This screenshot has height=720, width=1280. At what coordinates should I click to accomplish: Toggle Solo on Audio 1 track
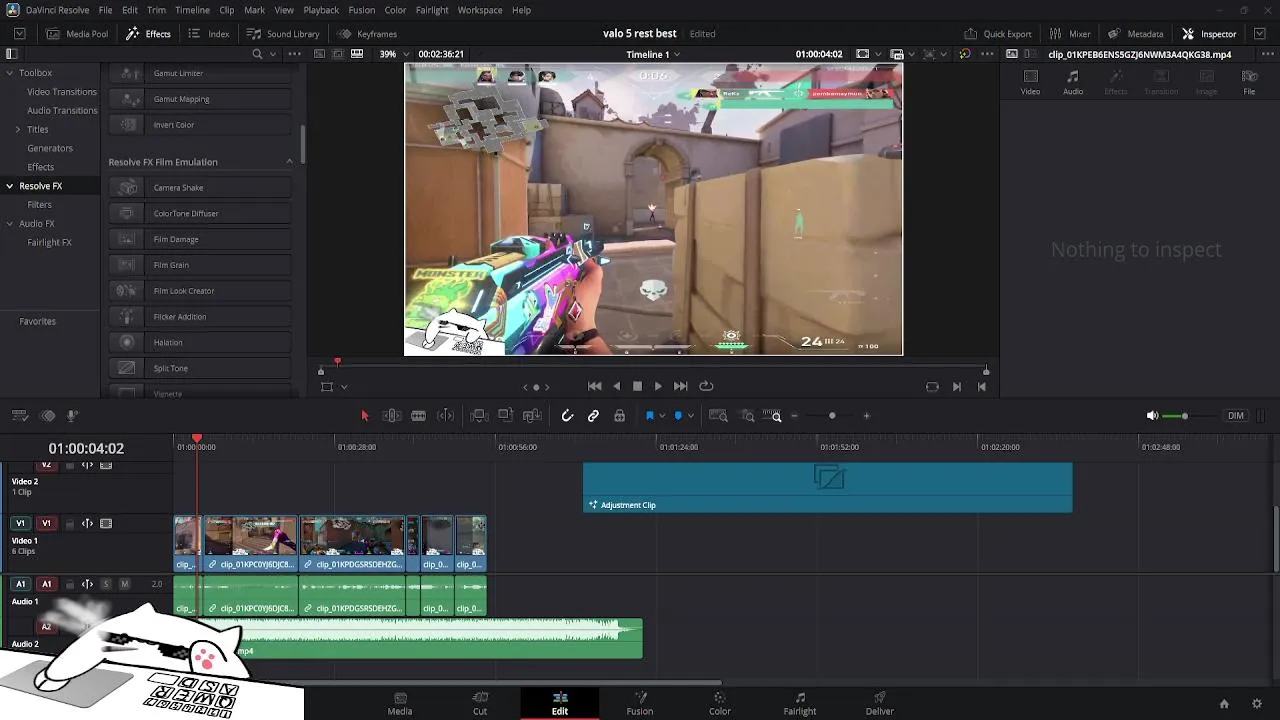point(106,584)
